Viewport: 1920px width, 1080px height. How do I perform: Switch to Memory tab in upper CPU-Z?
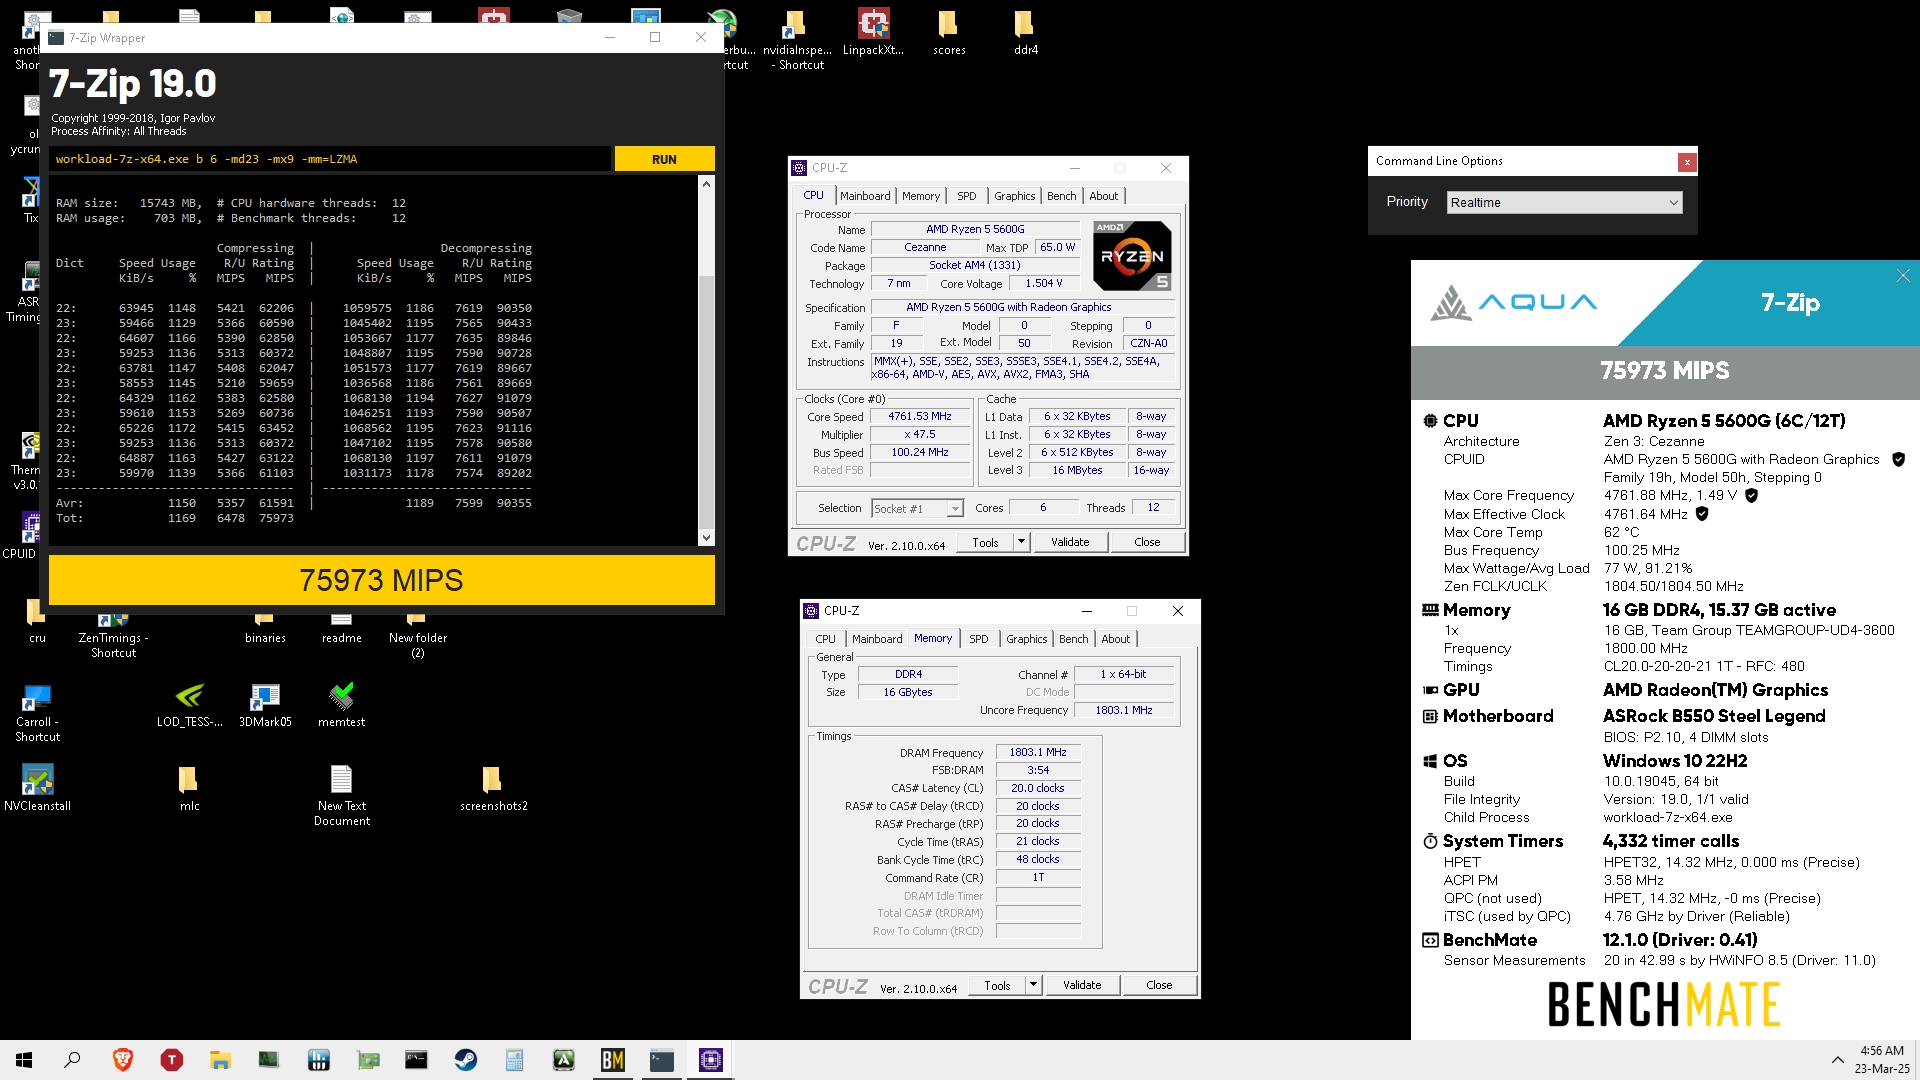(x=921, y=196)
